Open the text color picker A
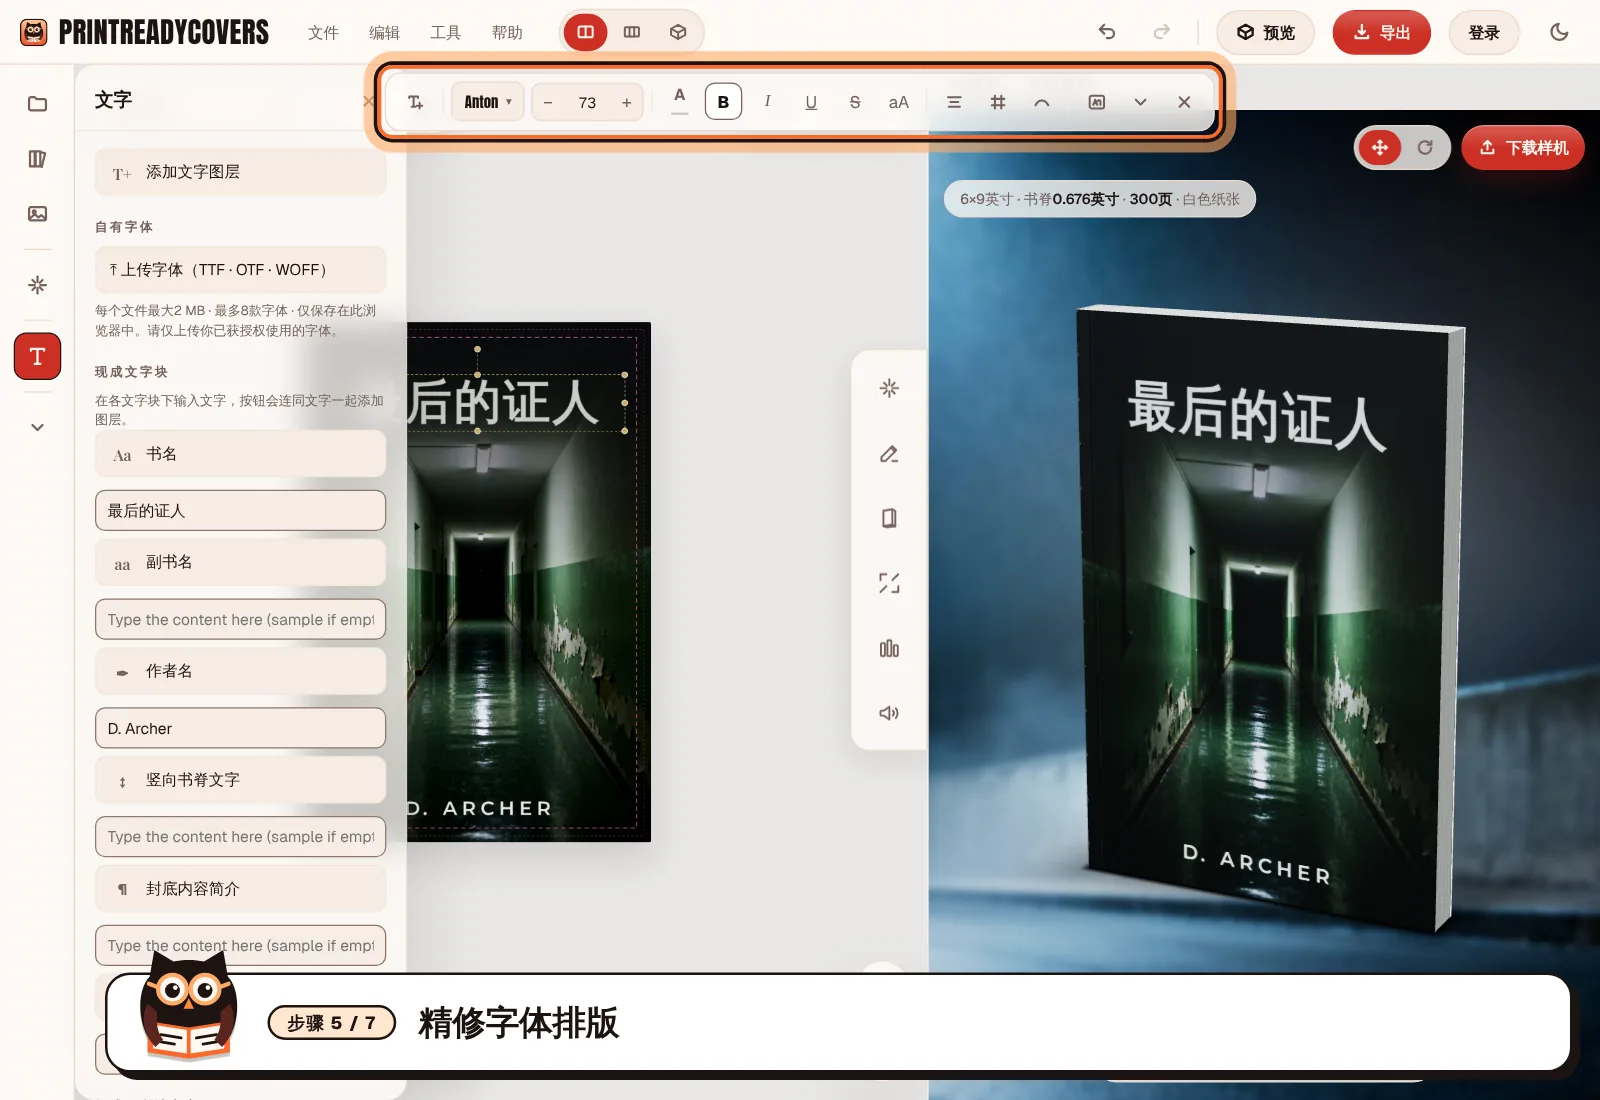This screenshot has width=1600, height=1100. 680,101
